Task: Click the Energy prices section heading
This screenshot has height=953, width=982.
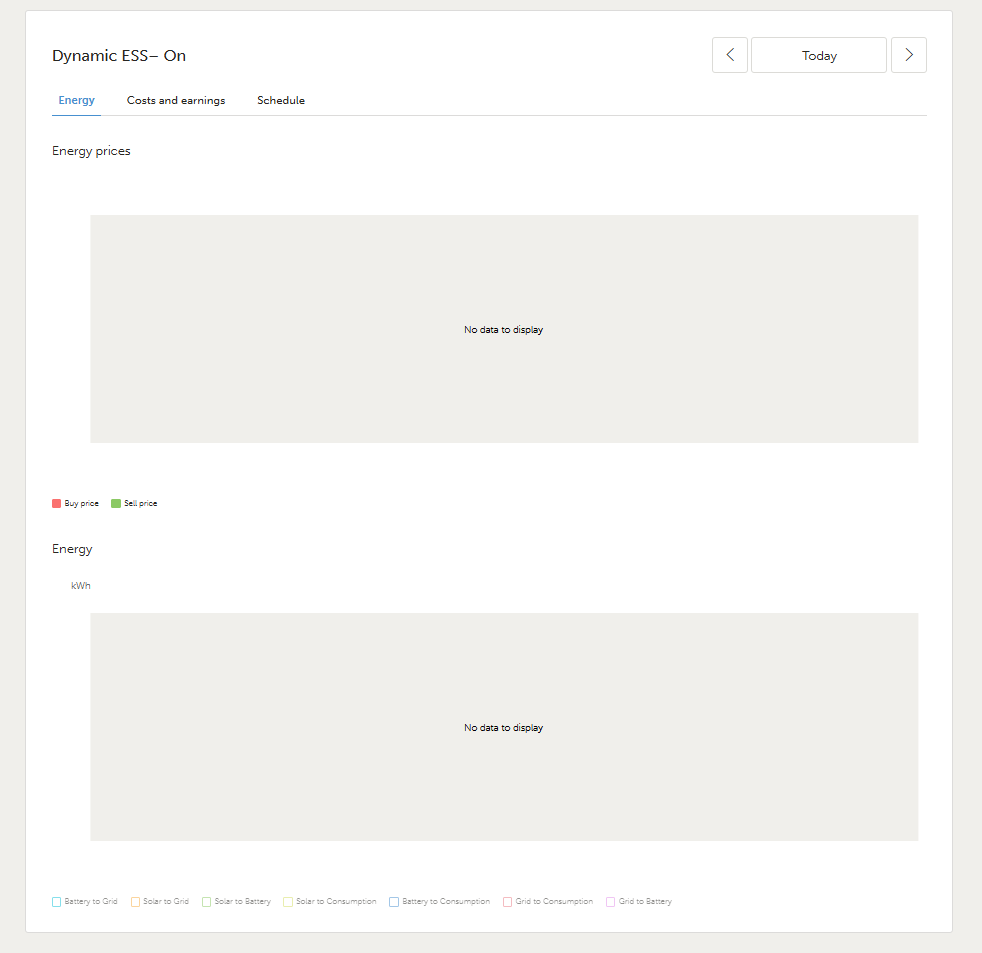Action: [x=91, y=152]
